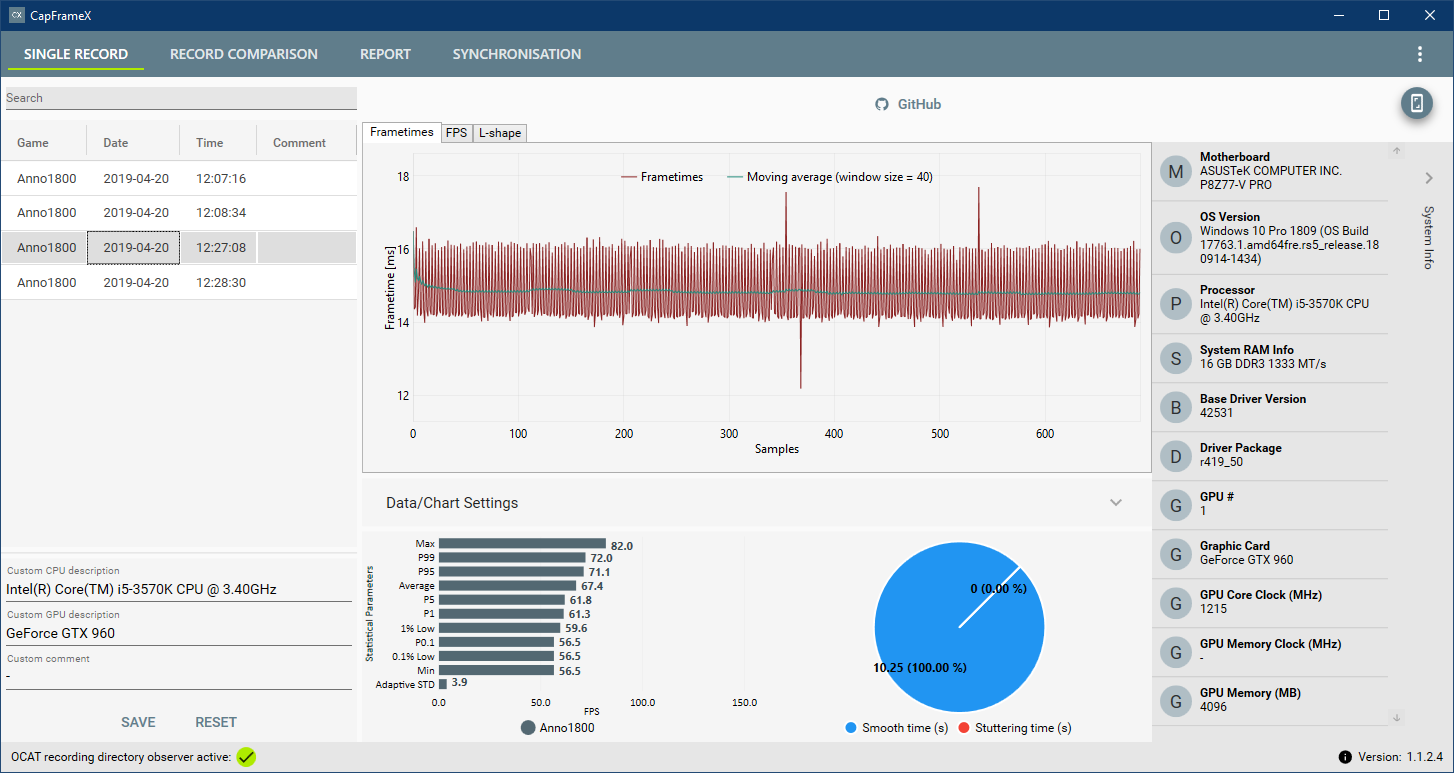Click the Frametimes red legend line
The width and height of the screenshot is (1454, 773).
(629, 177)
